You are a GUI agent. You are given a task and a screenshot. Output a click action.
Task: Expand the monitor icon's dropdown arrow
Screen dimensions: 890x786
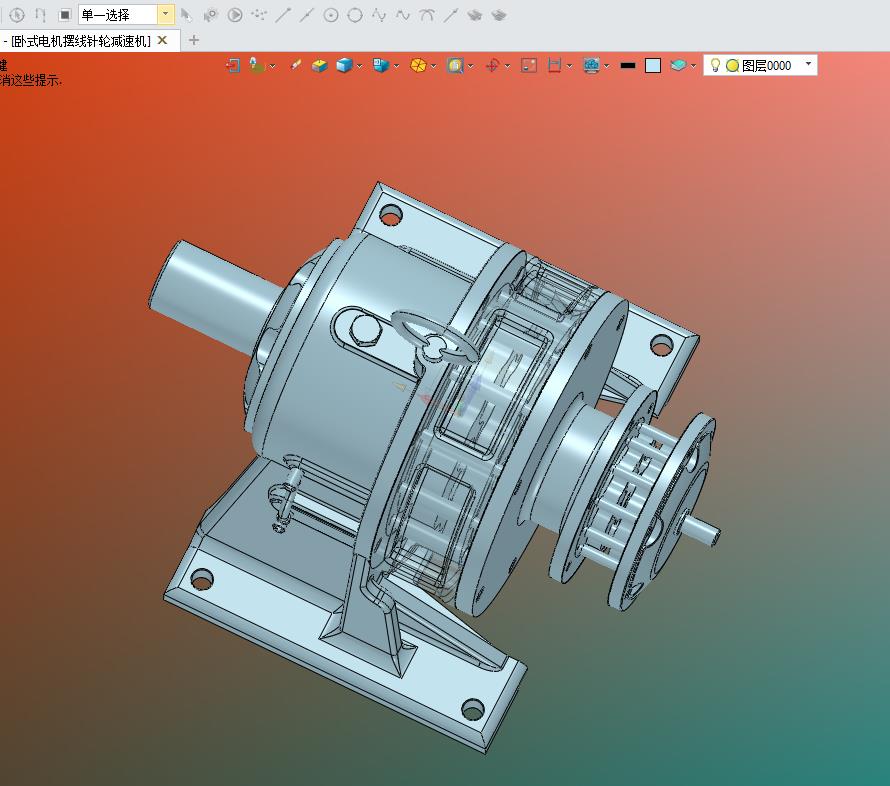tap(607, 66)
